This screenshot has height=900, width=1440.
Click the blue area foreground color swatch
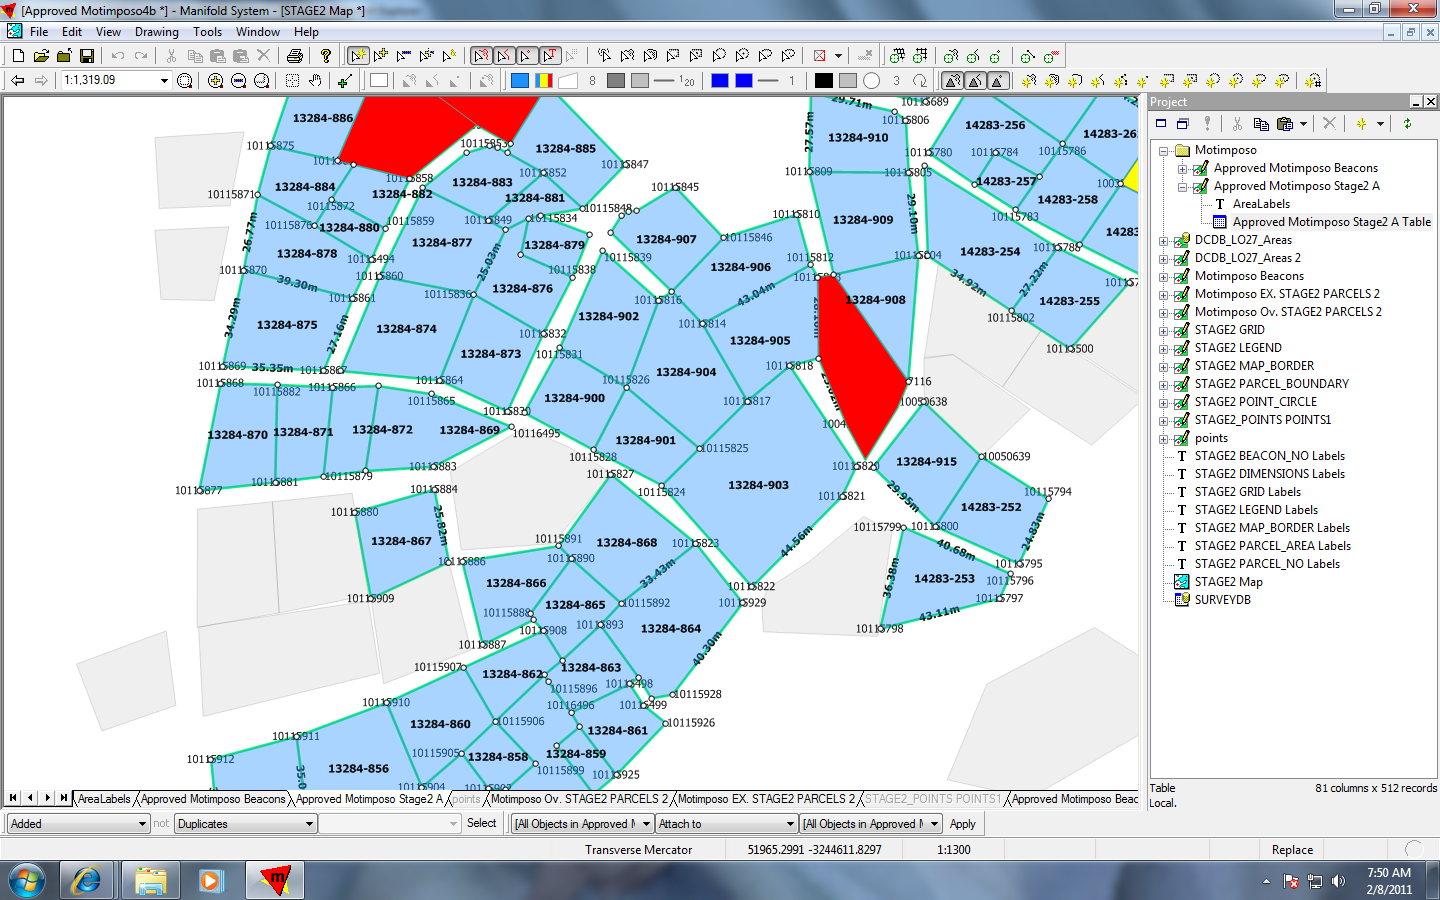pos(520,81)
